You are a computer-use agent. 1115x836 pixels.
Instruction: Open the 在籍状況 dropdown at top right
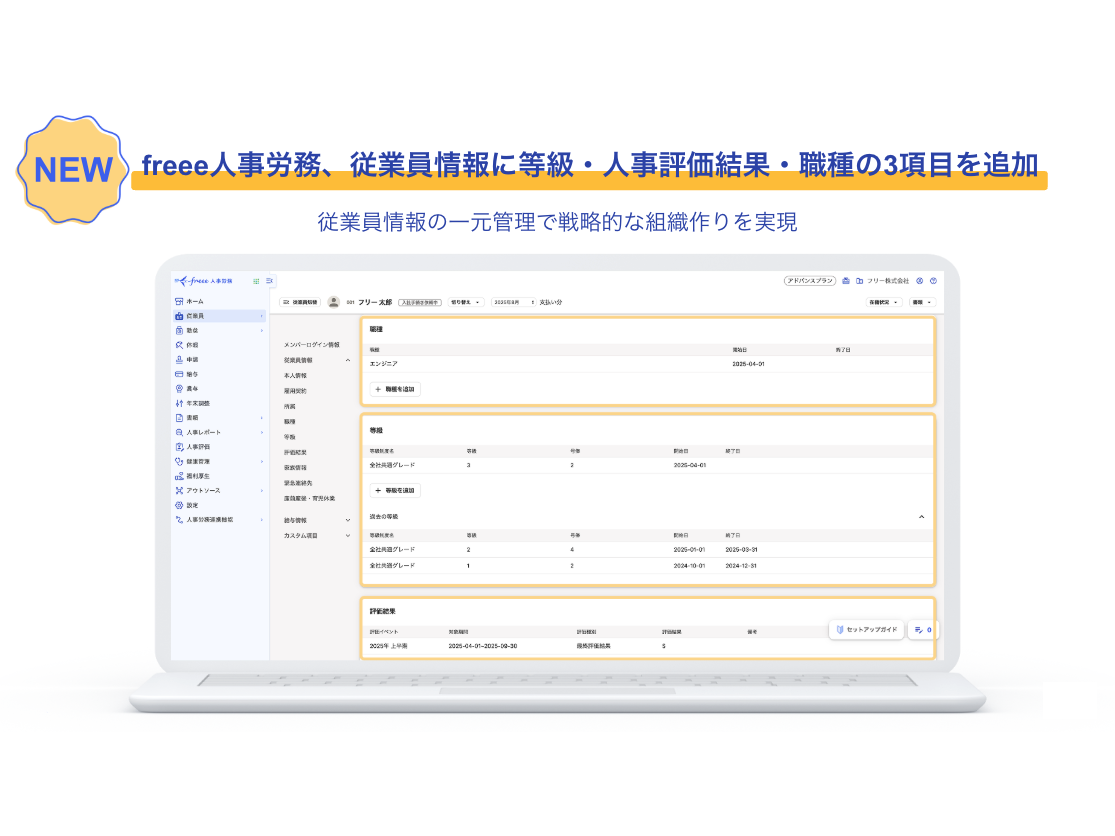point(884,301)
